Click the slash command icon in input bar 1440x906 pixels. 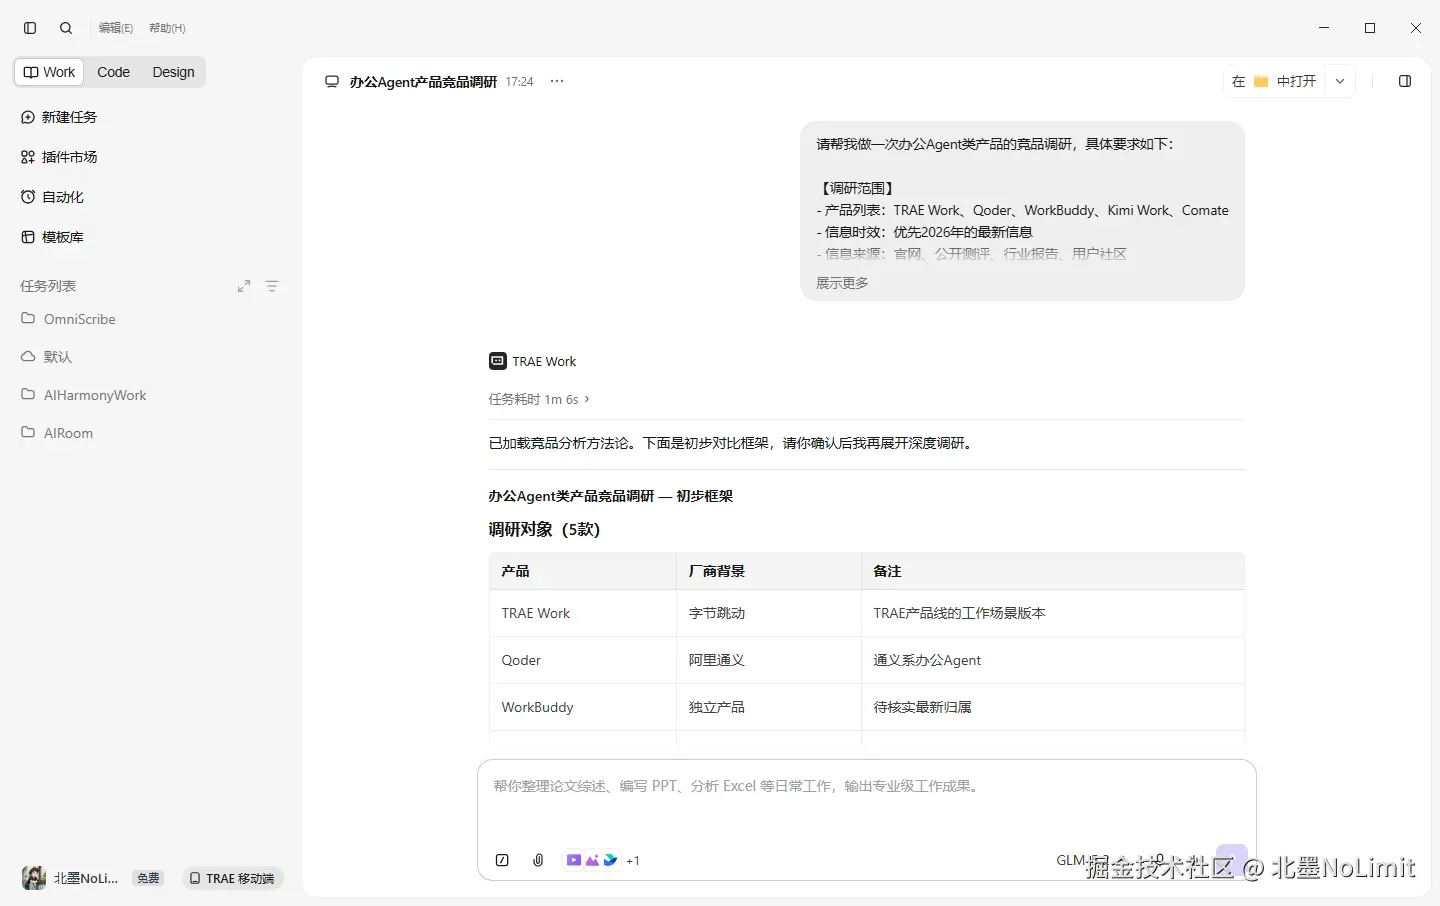tap(502, 860)
